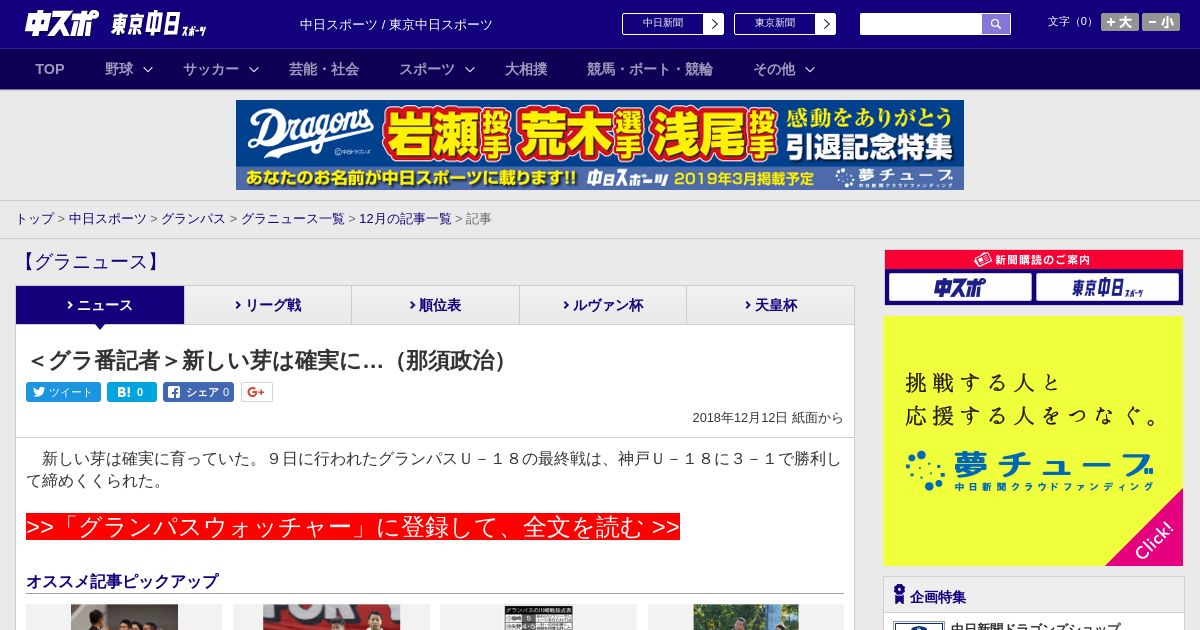Follow the グラニュース一覧 breadcrumb link
The image size is (1200, 630).
pos(292,218)
